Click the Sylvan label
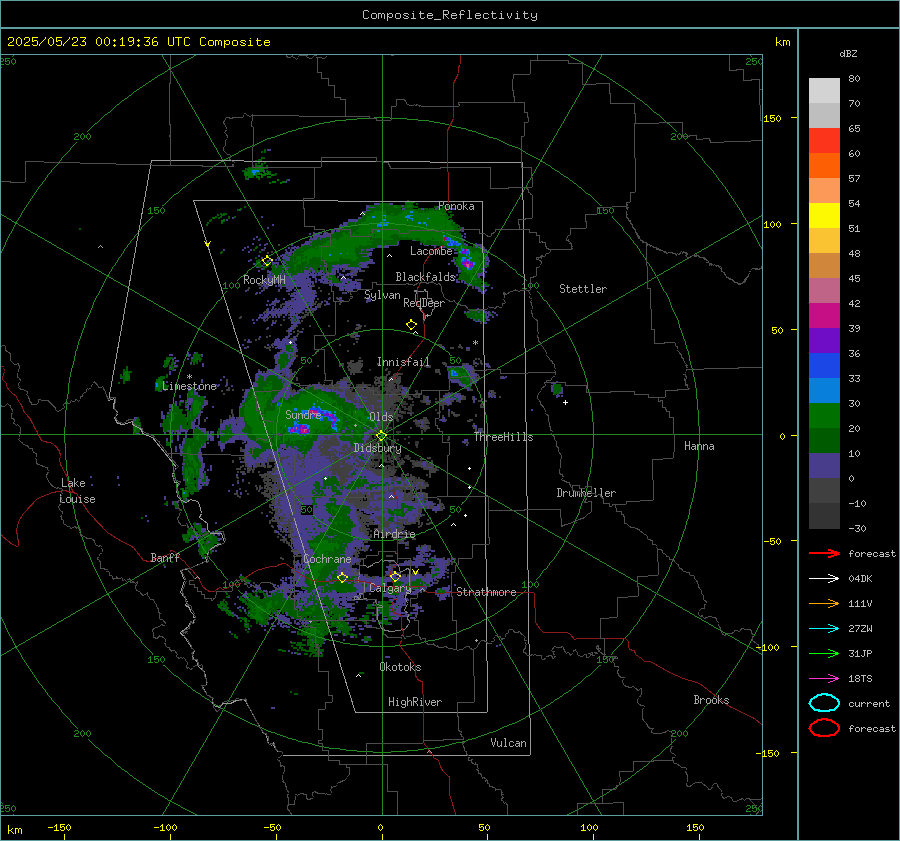 click(x=382, y=295)
